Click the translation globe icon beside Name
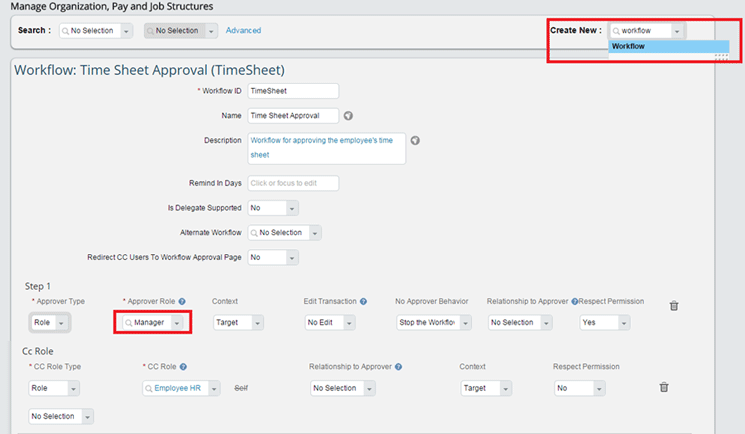The height and width of the screenshot is (434, 745). point(349,116)
